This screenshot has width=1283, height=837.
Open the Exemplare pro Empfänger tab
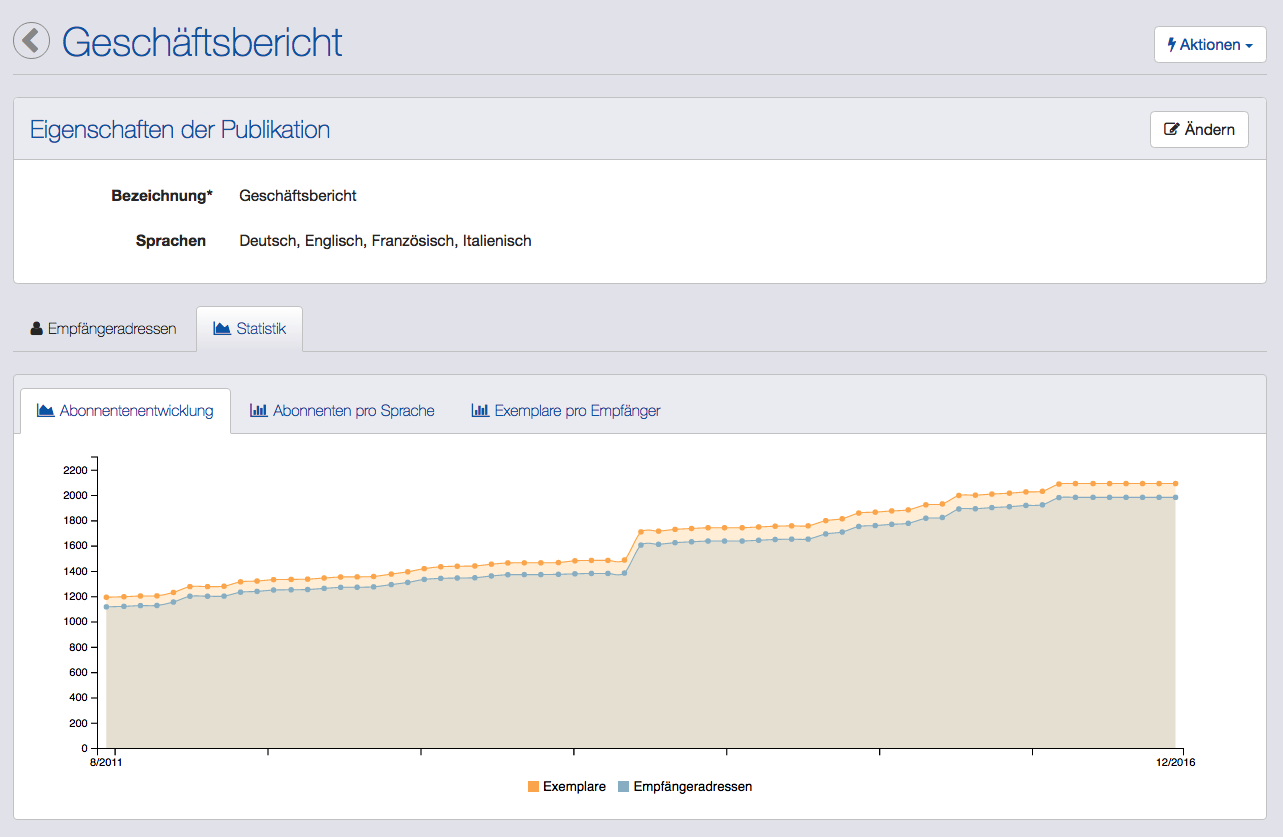click(566, 411)
